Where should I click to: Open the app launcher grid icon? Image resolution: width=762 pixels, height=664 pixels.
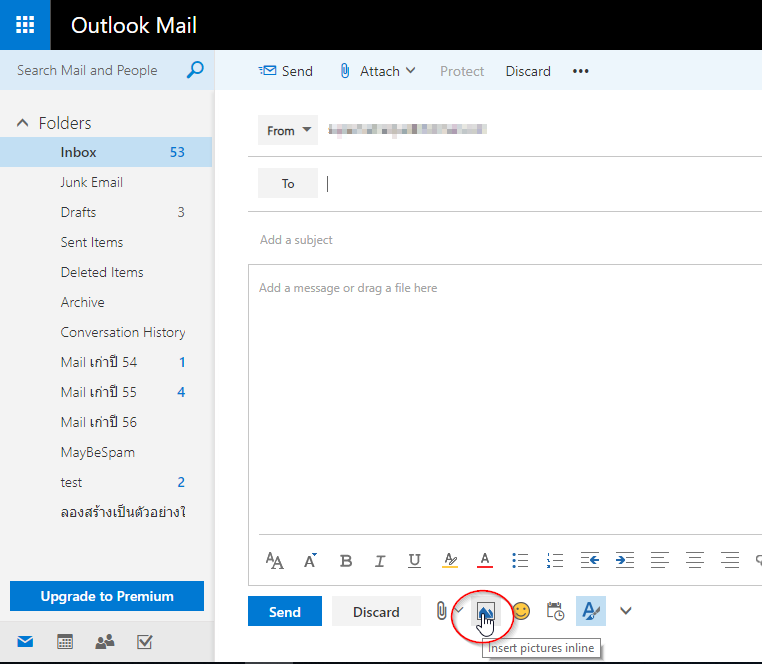25,24
